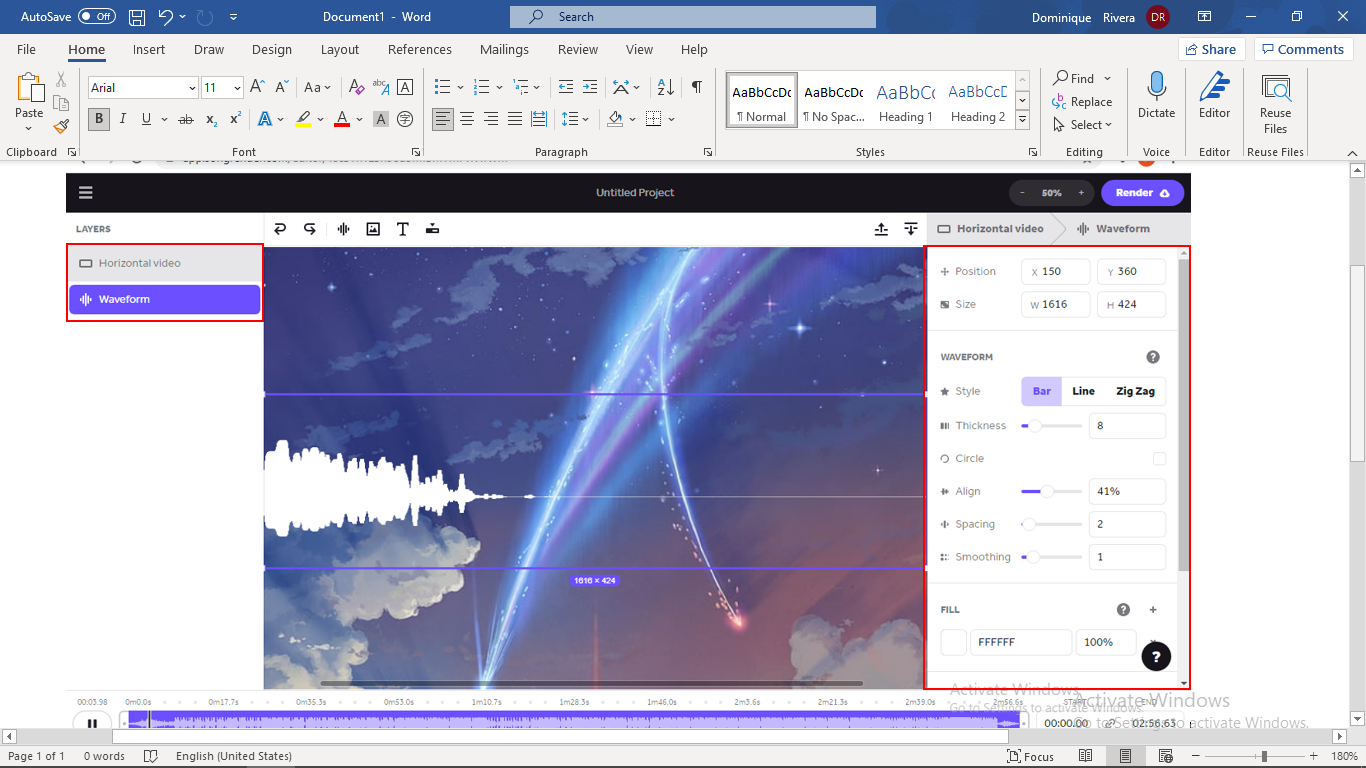
Task: Click the enclose characters icon
Action: 405,119
